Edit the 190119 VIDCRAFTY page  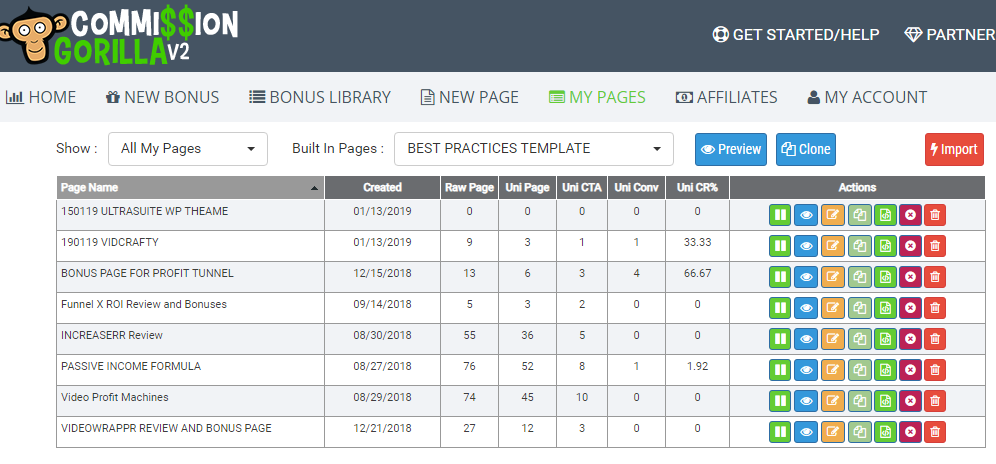(x=833, y=246)
